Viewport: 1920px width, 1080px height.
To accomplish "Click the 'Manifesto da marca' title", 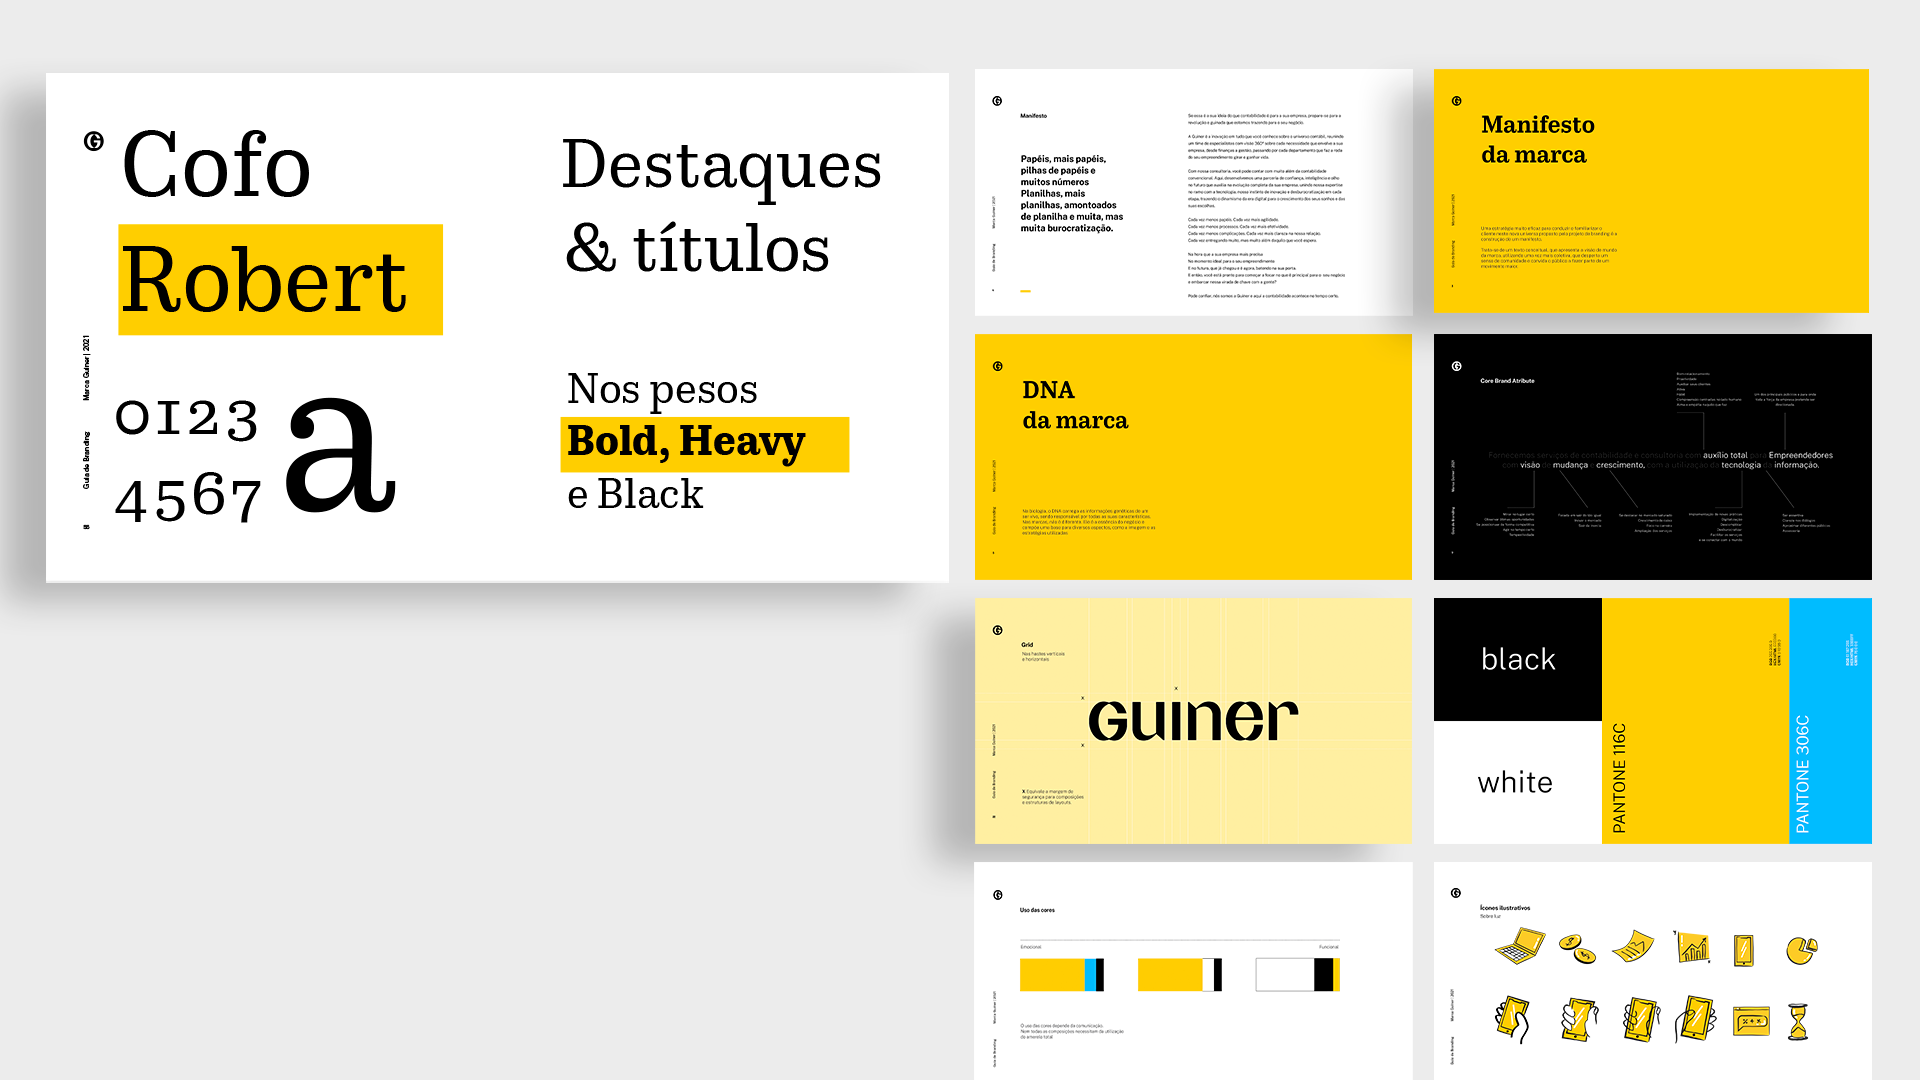I will [1538, 140].
